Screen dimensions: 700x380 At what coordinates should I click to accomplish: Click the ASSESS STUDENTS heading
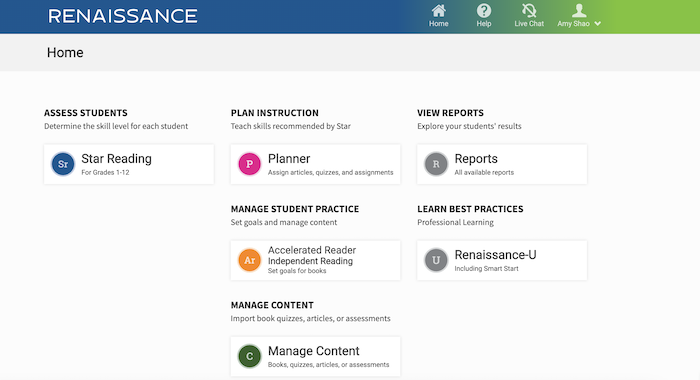pyautogui.click(x=86, y=113)
